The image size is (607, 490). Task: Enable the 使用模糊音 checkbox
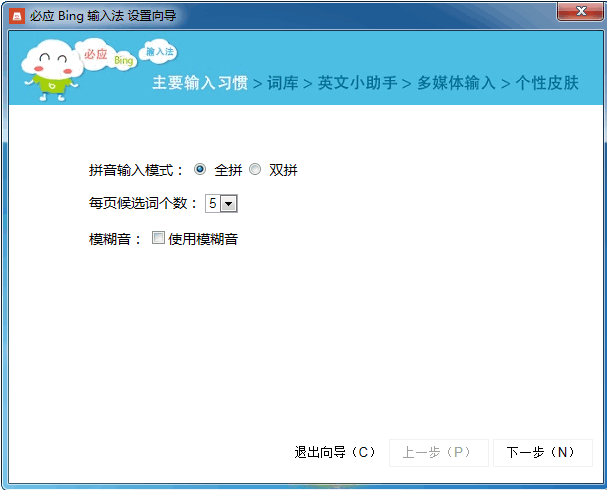point(158,238)
